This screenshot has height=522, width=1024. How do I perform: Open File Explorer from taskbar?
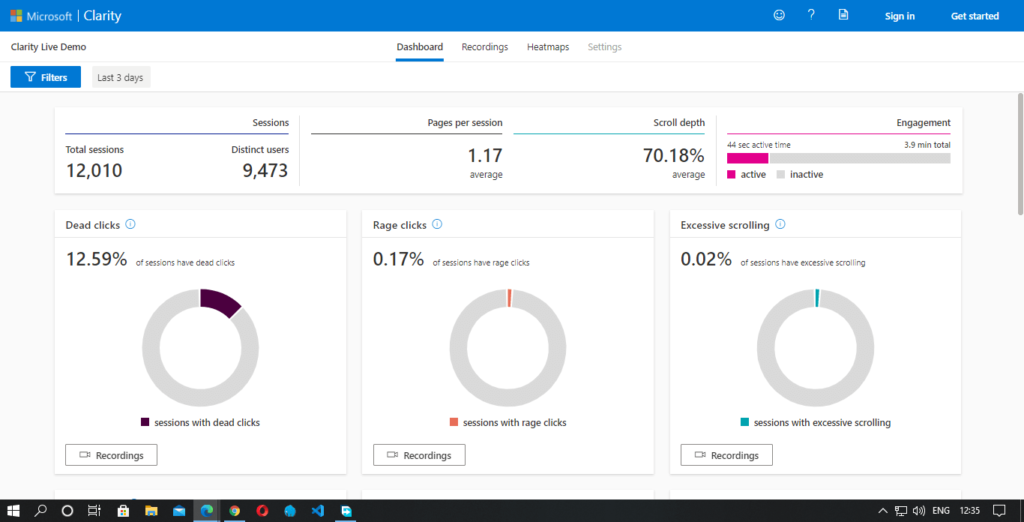pos(151,511)
